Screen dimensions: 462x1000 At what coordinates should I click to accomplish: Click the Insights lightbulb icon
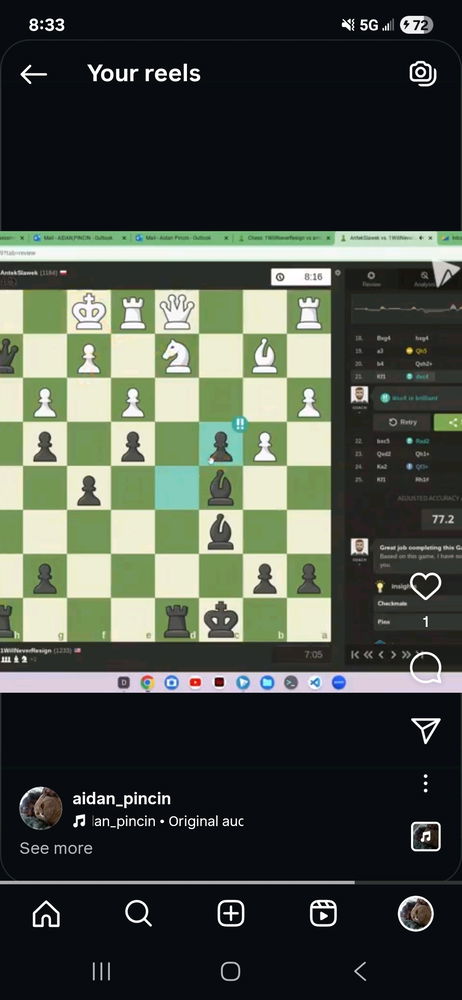click(380, 586)
